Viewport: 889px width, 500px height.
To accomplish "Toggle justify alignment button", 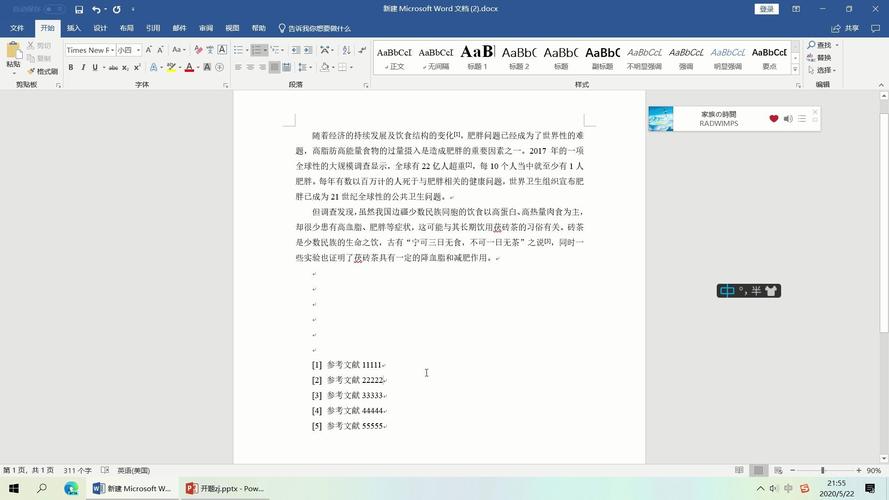I will click(274, 67).
